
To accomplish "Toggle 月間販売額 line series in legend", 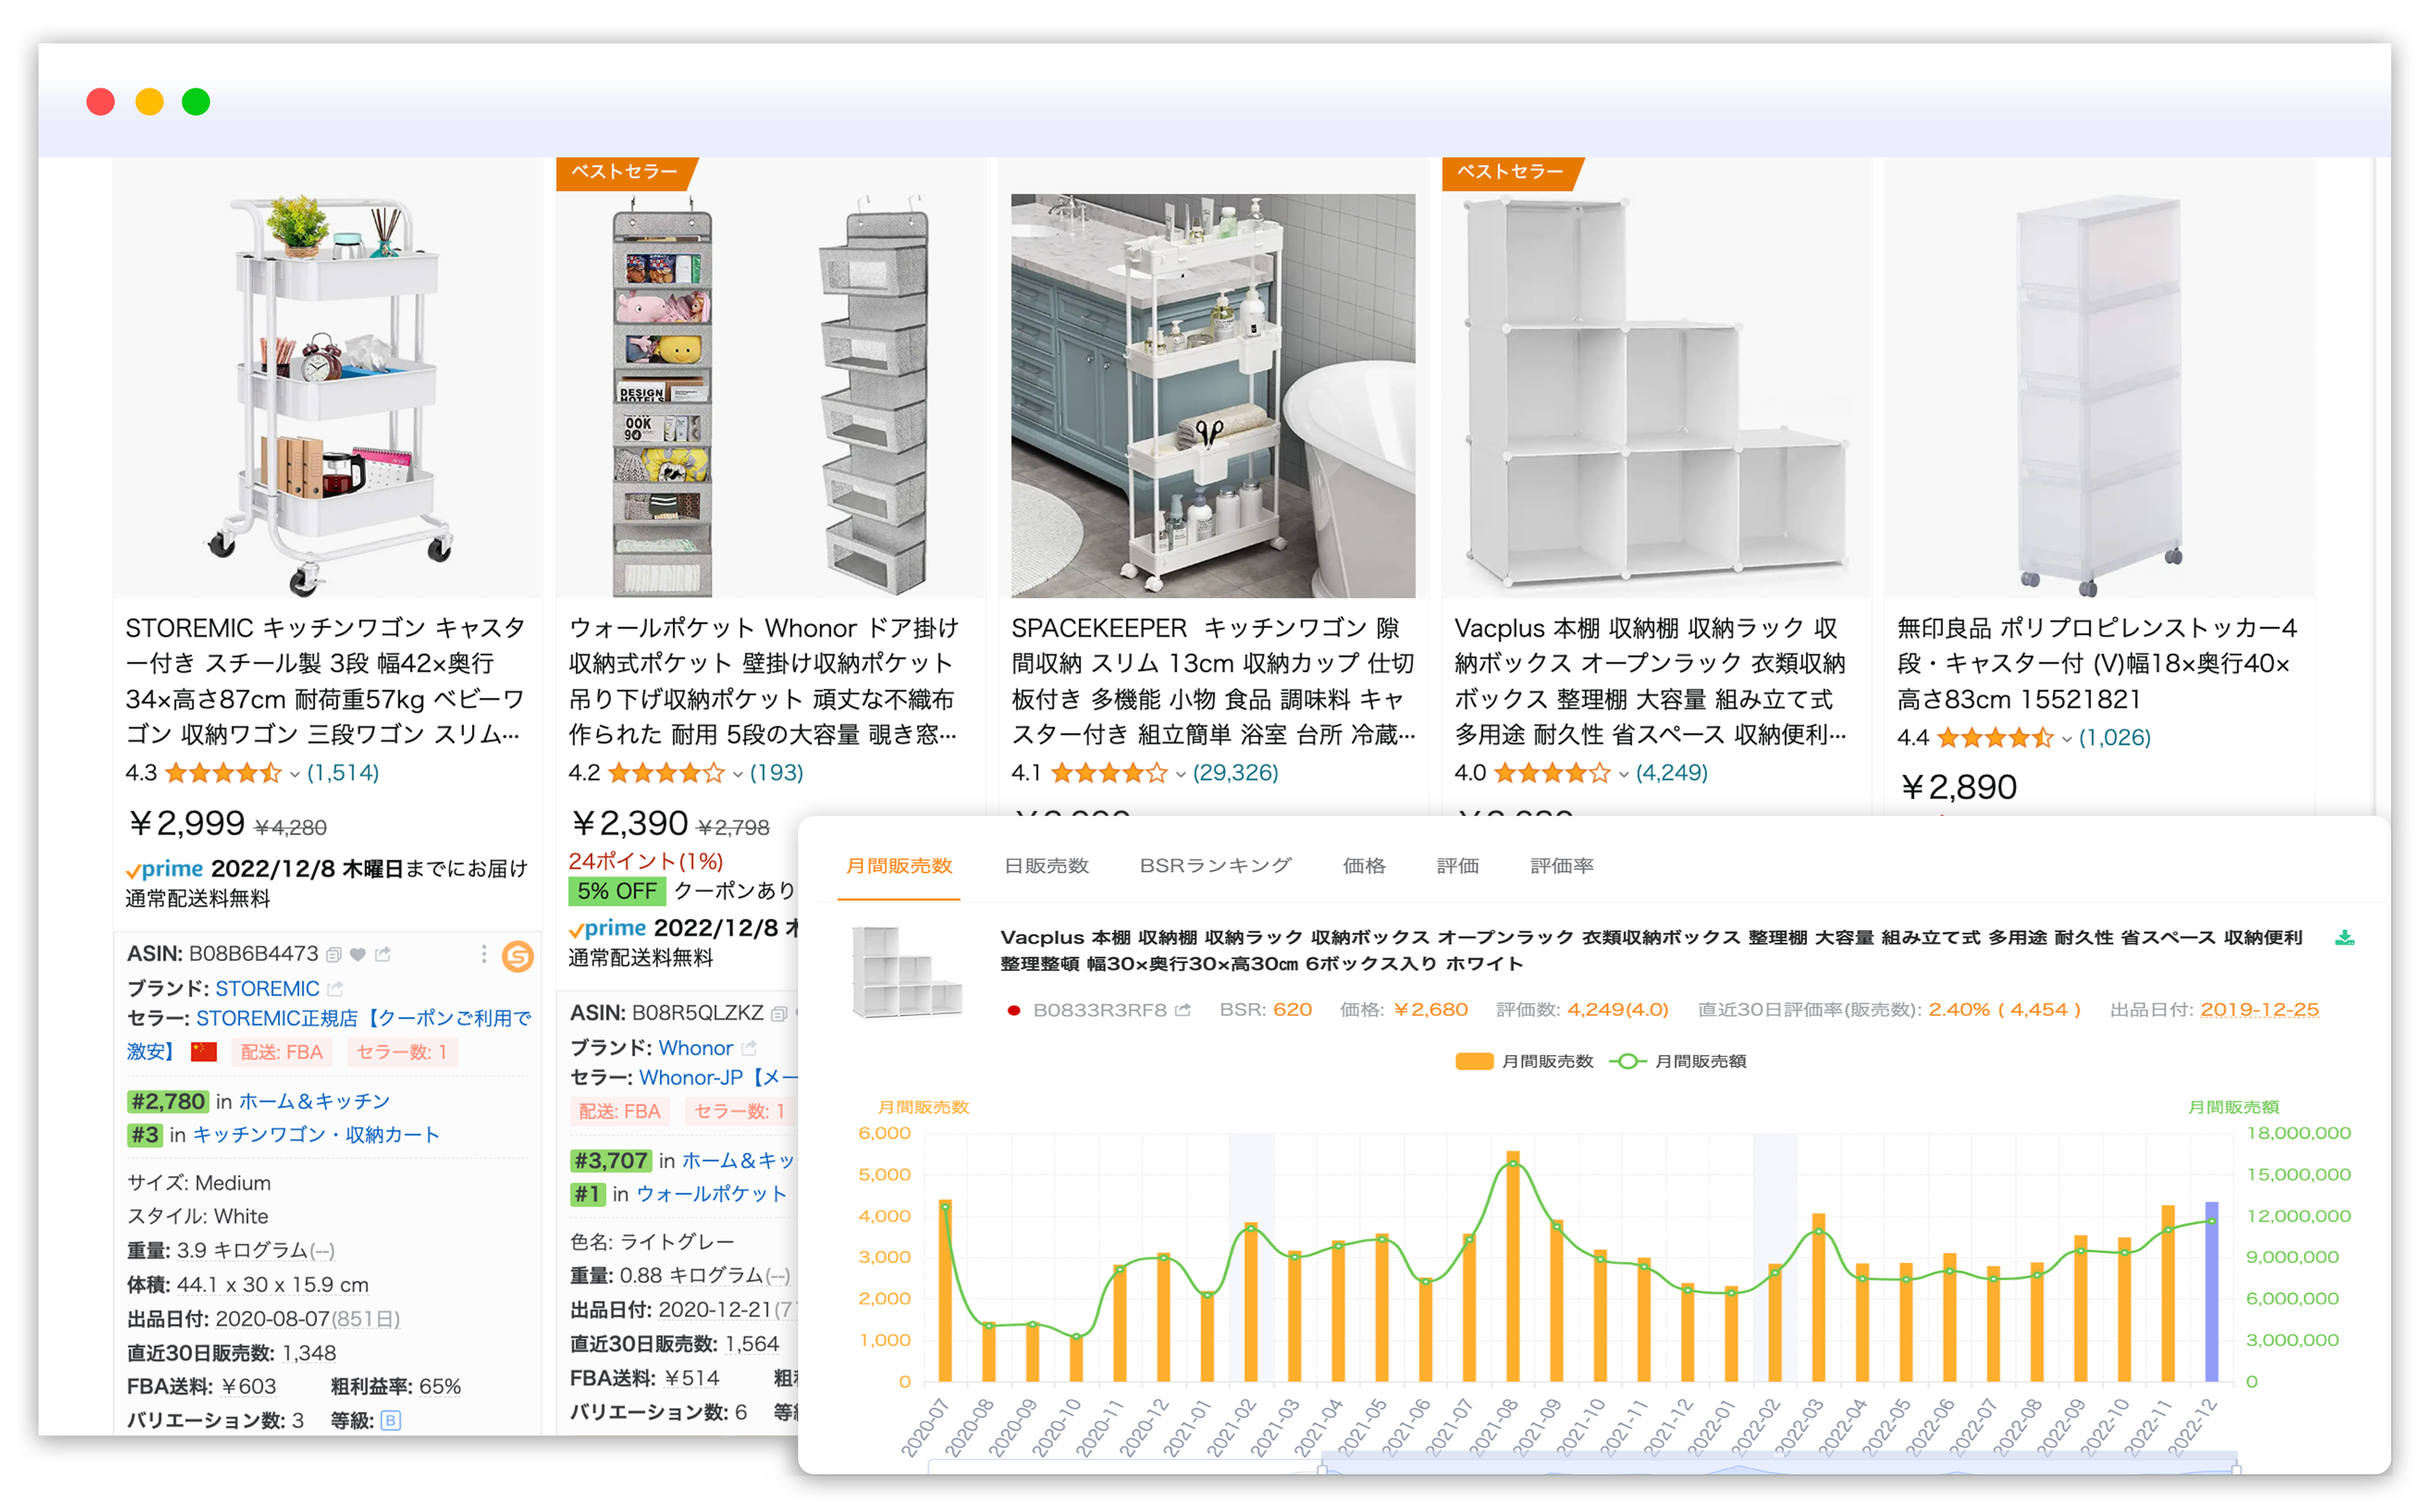I will (x=1677, y=1061).
